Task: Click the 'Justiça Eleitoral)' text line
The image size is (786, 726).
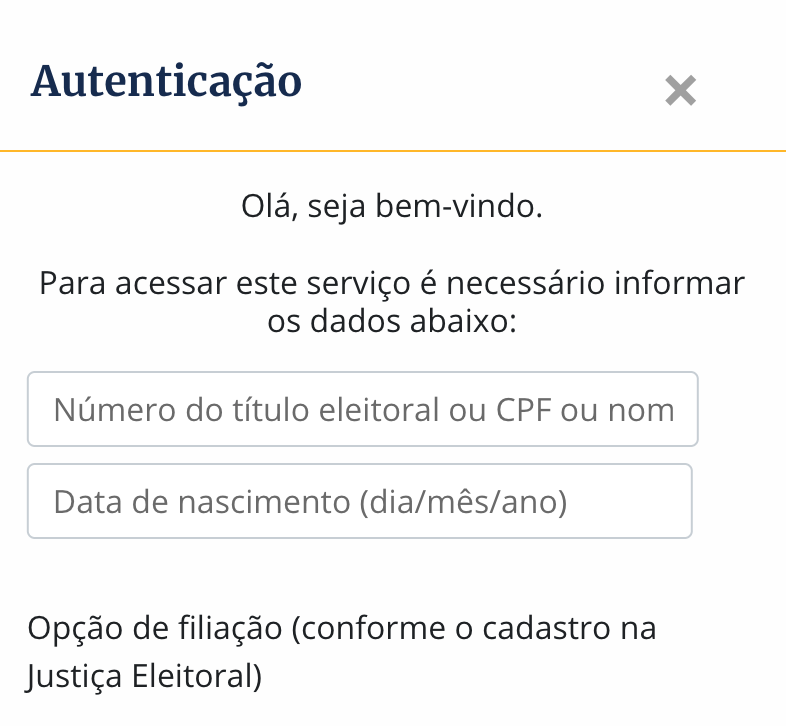Action: pyautogui.click(x=145, y=676)
